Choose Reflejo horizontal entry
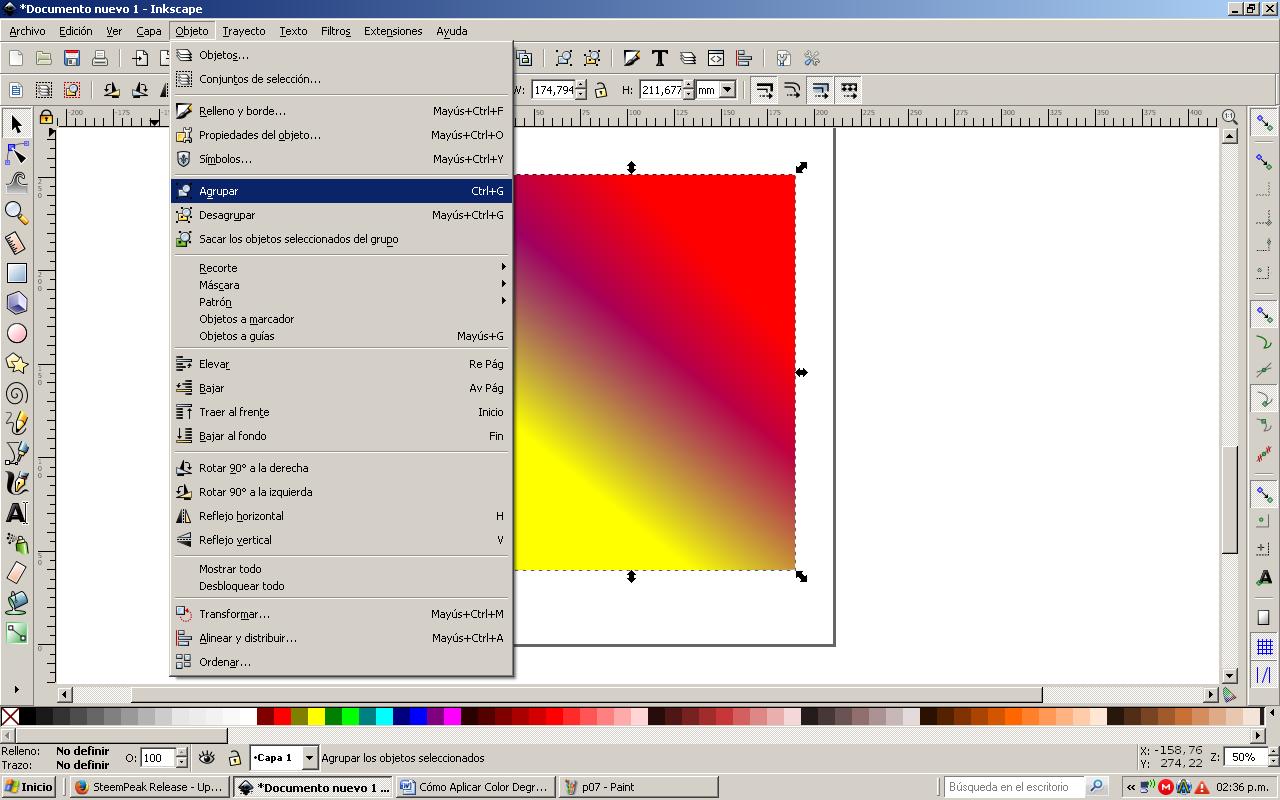The image size is (1280, 800). click(341, 516)
